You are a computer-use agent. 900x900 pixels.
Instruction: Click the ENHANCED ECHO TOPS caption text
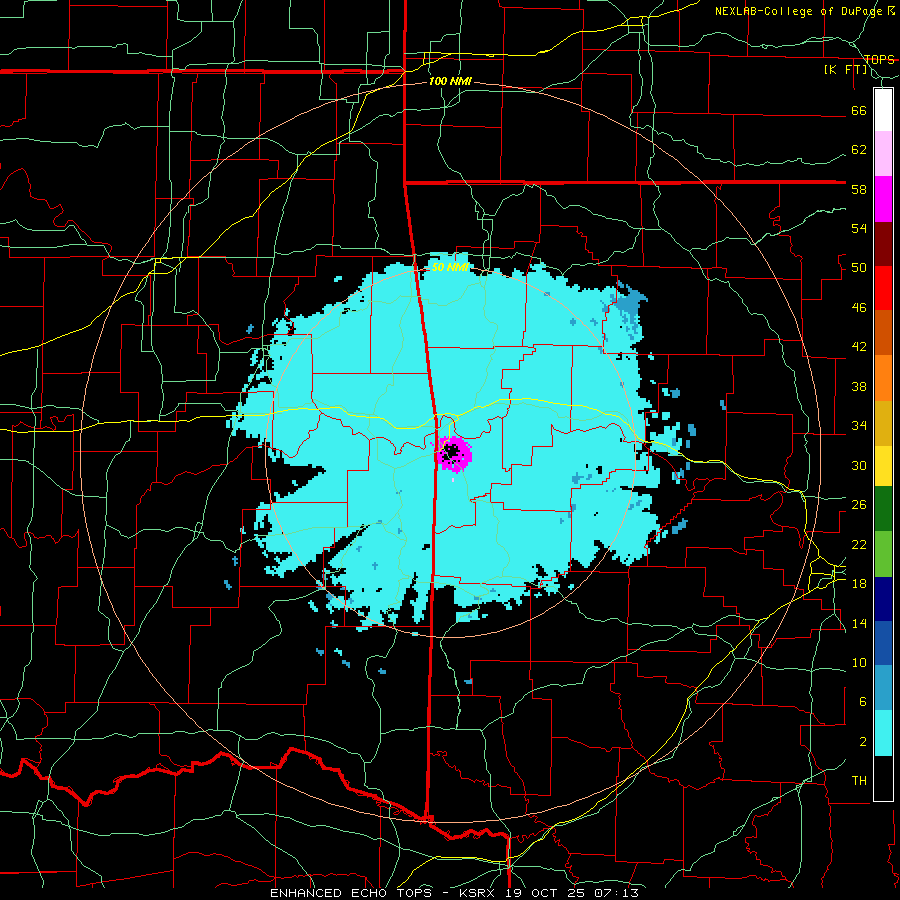[353, 893]
